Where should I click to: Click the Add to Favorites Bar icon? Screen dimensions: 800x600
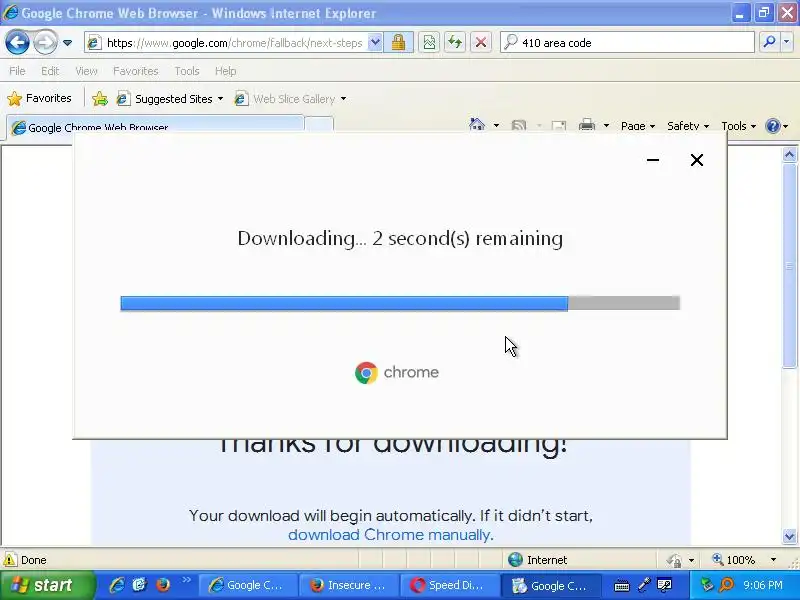[100, 98]
